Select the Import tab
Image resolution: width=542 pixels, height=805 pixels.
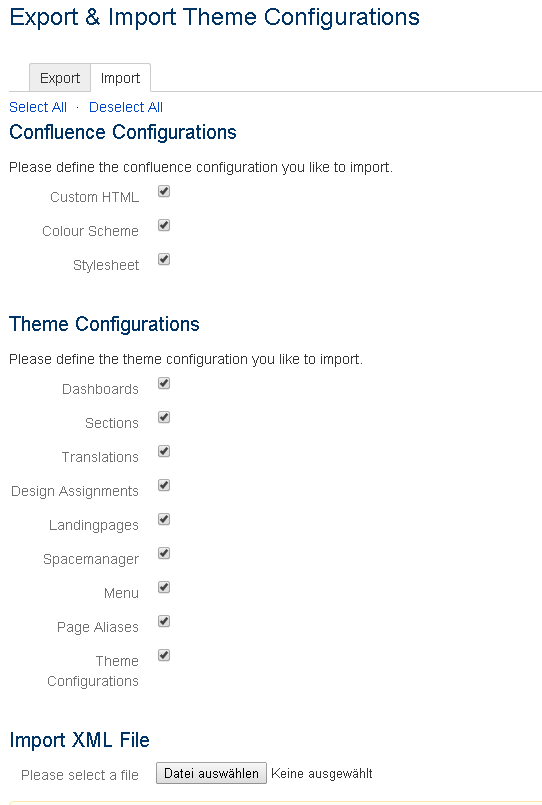pos(120,78)
